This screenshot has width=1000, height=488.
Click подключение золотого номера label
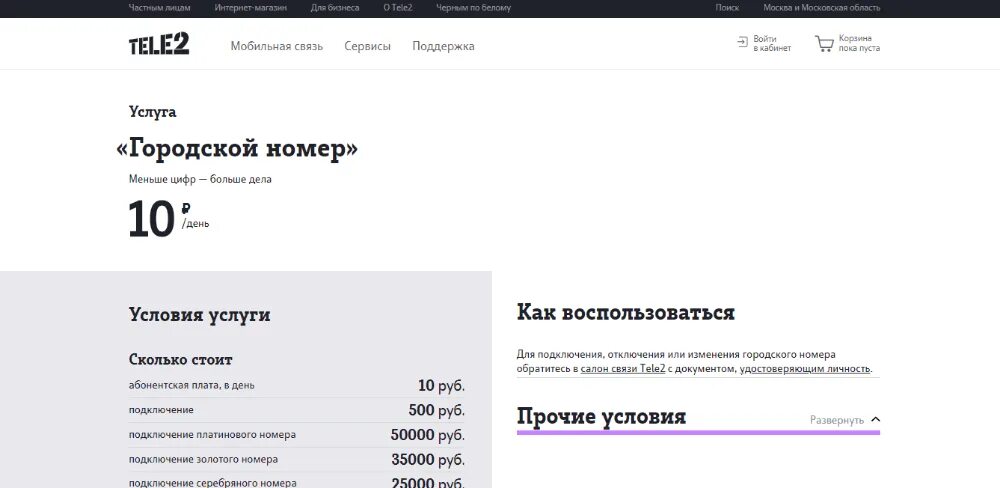(x=203, y=459)
